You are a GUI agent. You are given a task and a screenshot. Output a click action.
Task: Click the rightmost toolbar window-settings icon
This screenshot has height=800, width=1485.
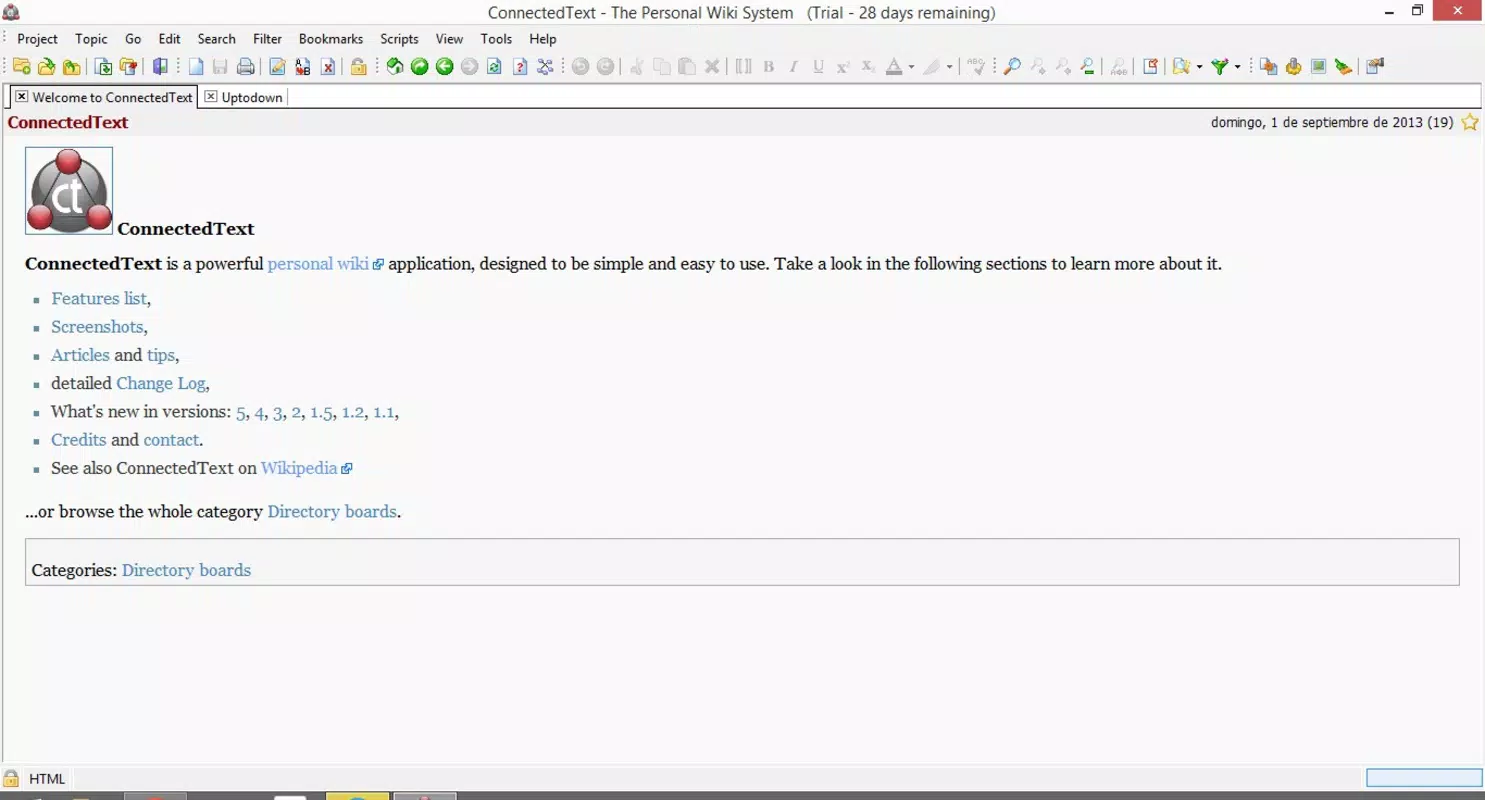pyautogui.click(x=1374, y=67)
